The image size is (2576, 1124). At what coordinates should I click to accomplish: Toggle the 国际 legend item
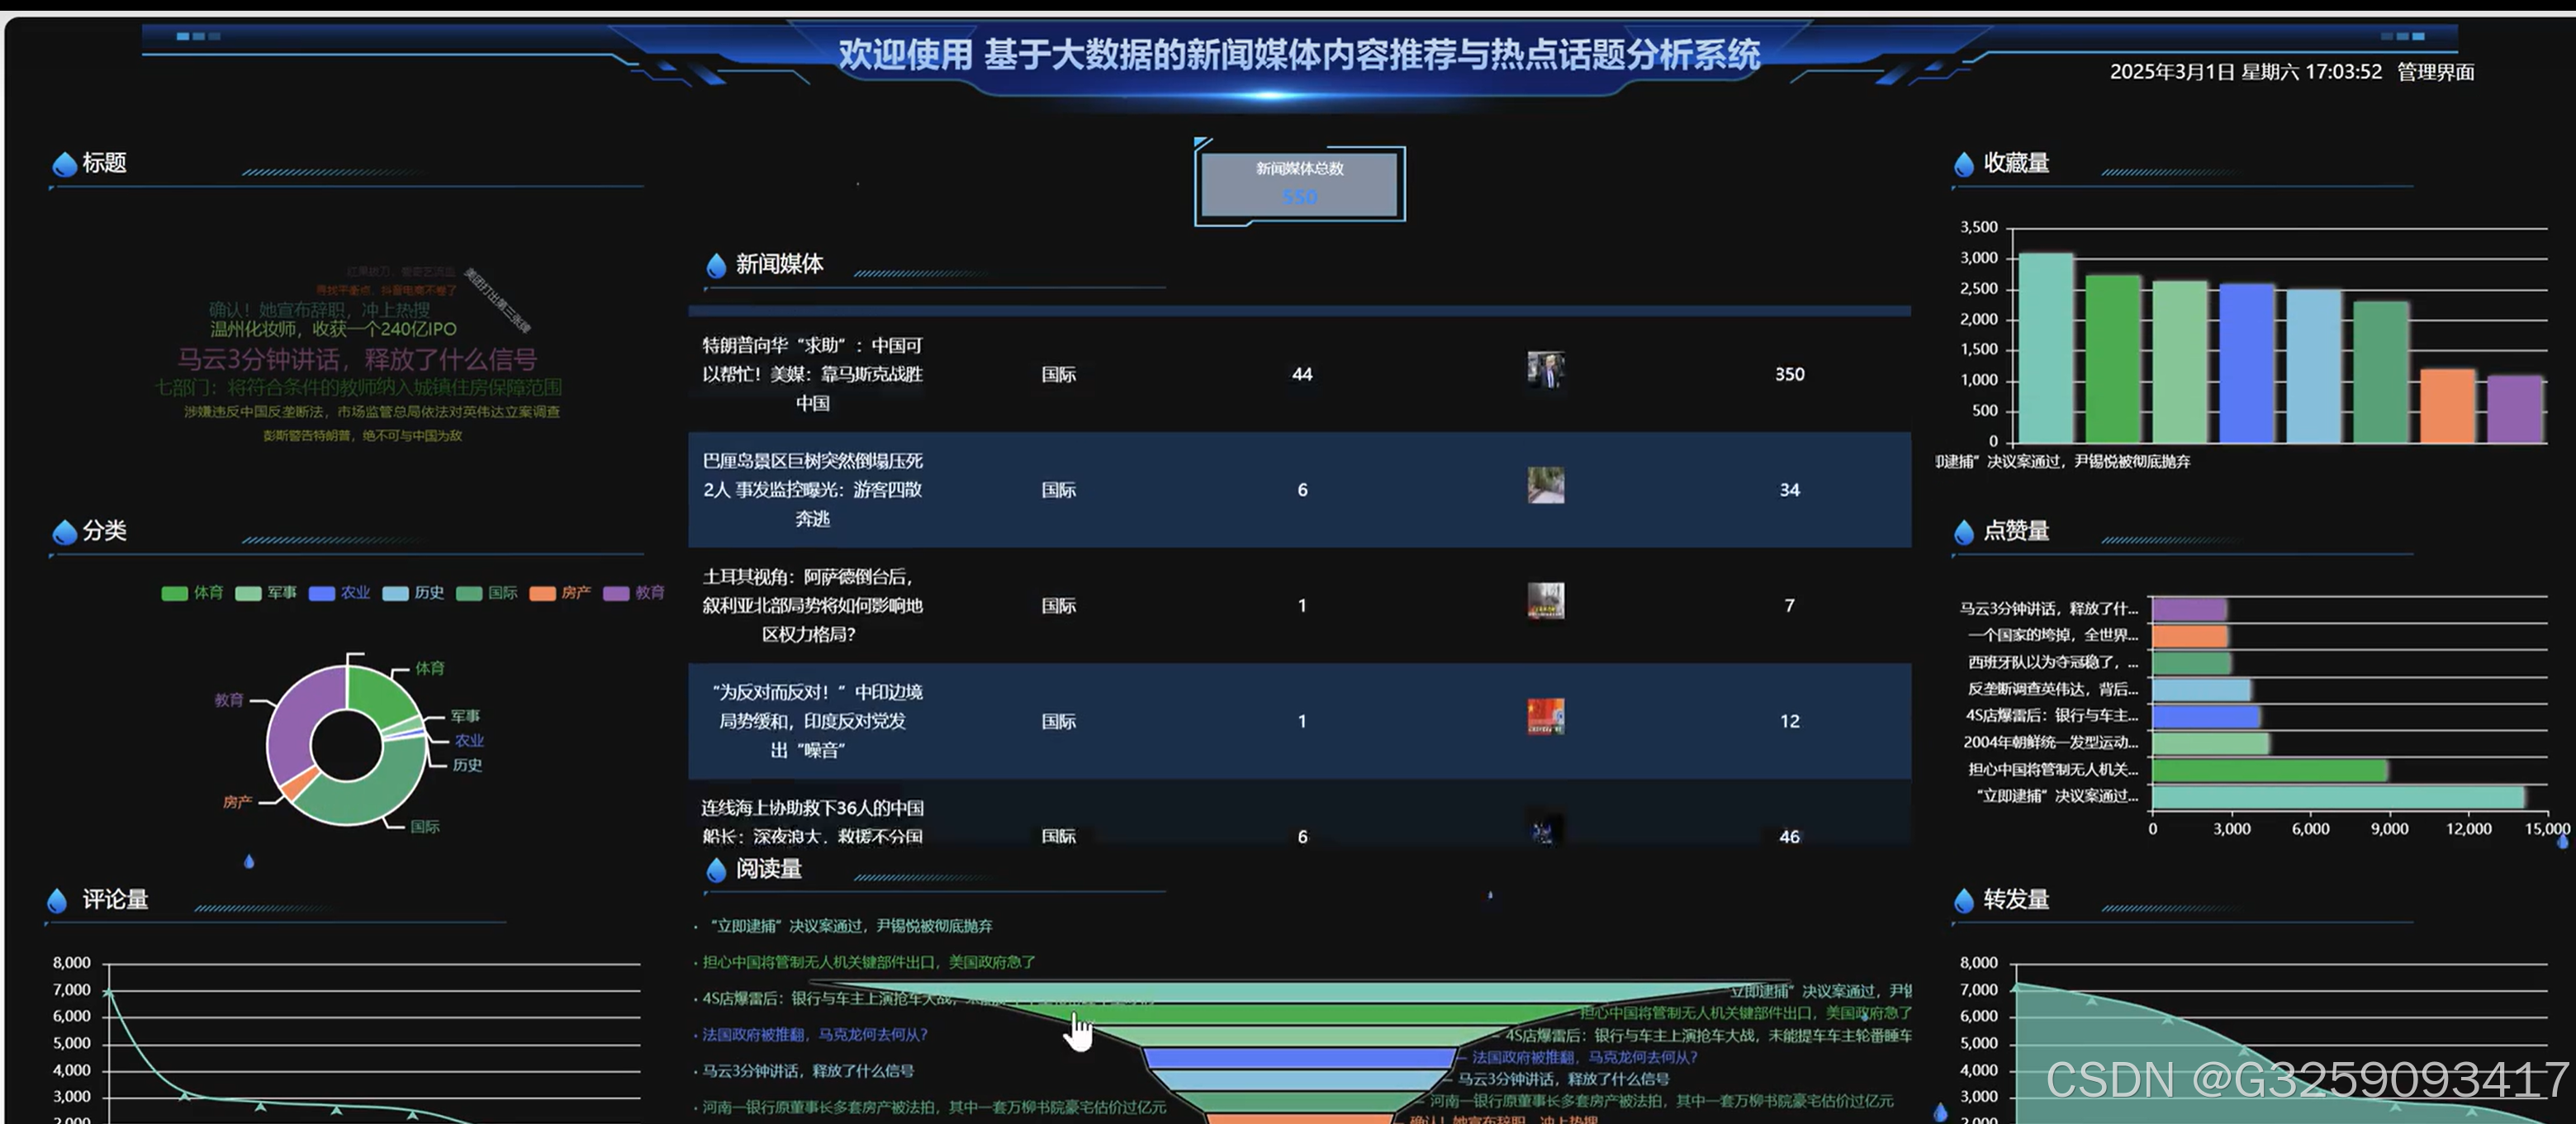[x=487, y=593]
